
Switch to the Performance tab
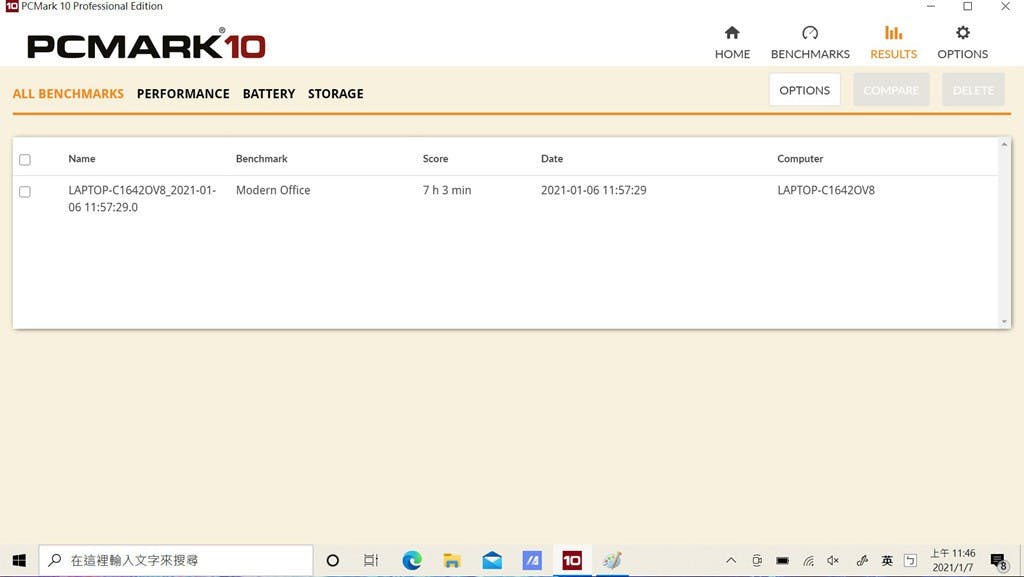183,93
